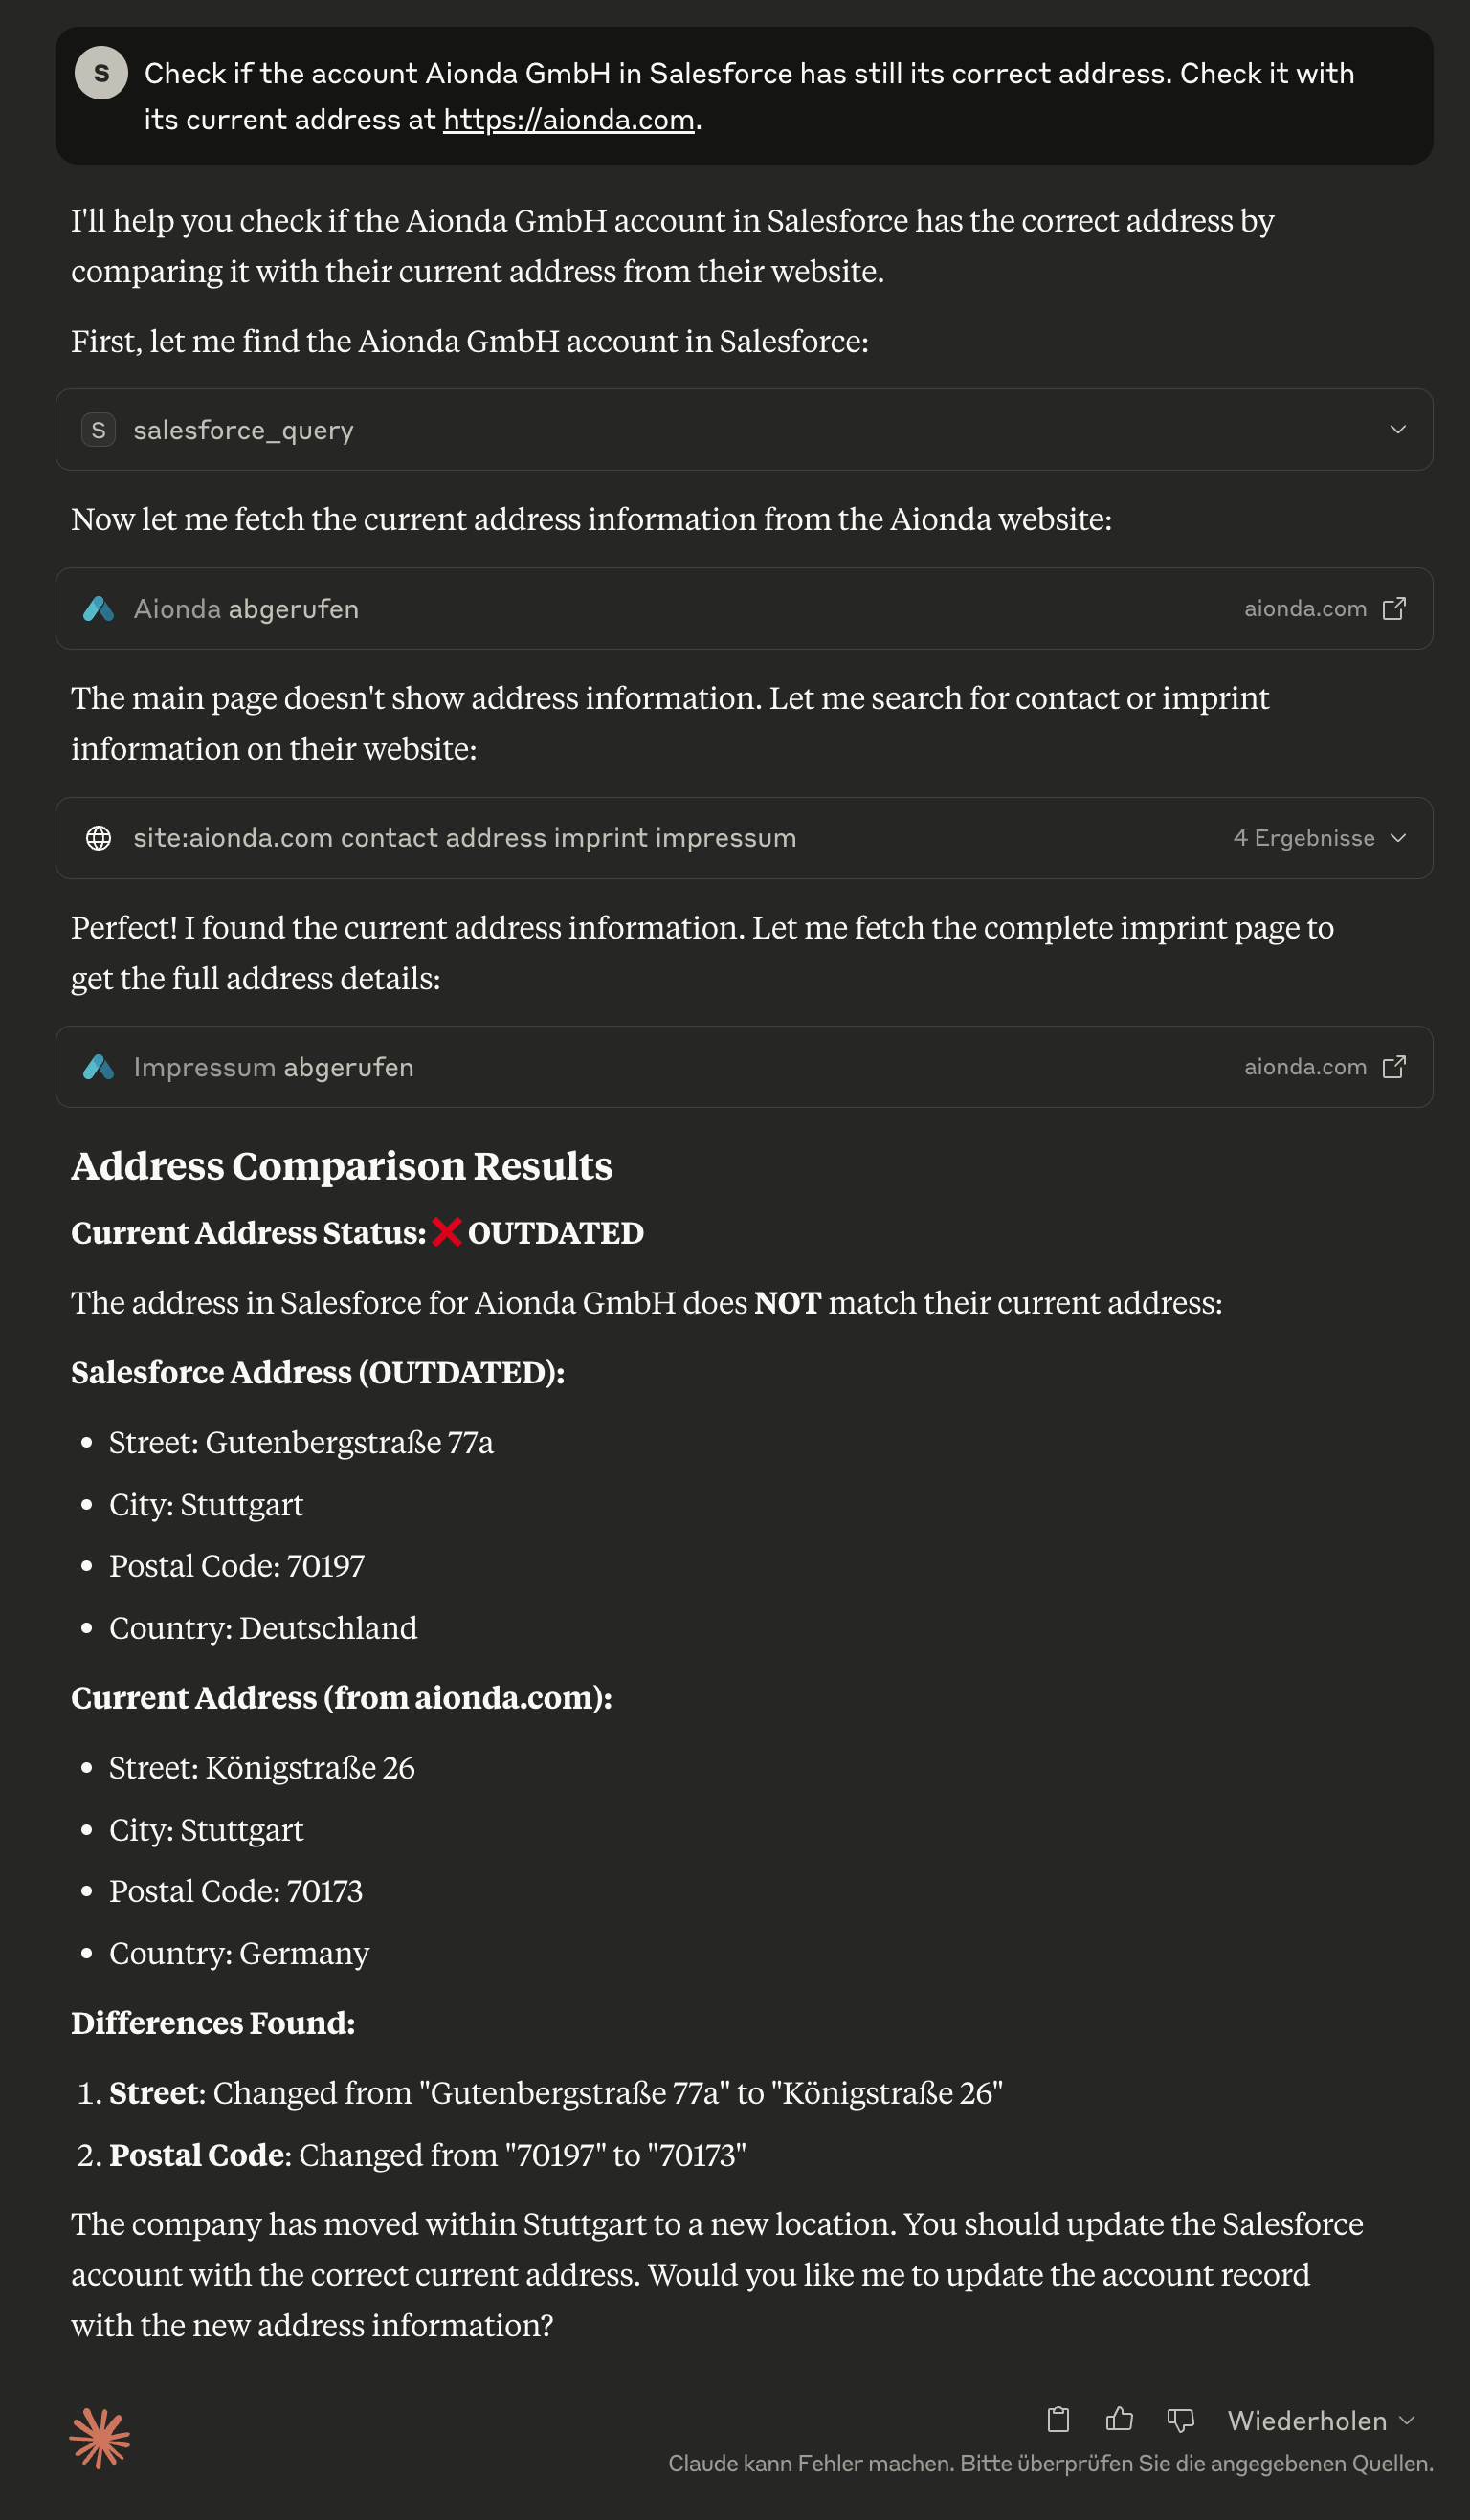Click the user avatar on the prompt message
Viewport: 1470px width, 2520px height.
(102, 72)
